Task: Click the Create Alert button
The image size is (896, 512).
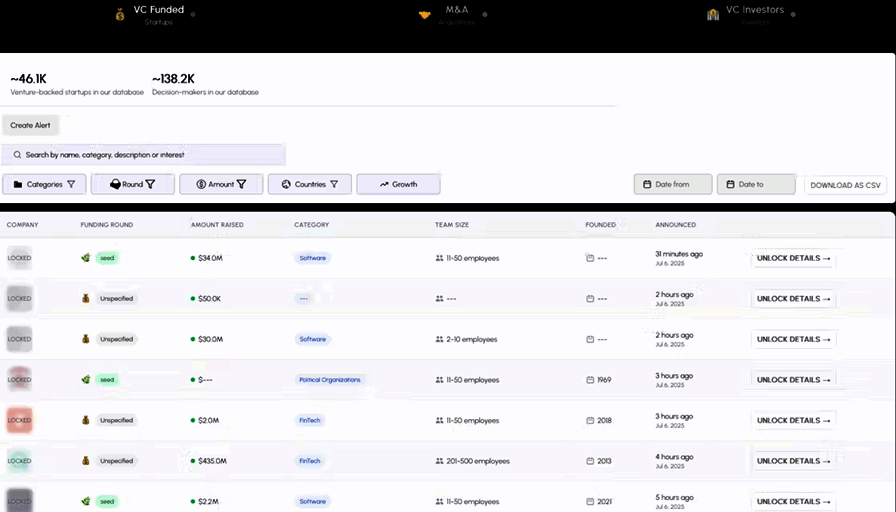Action: pyautogui.click(x=30, y=125)
